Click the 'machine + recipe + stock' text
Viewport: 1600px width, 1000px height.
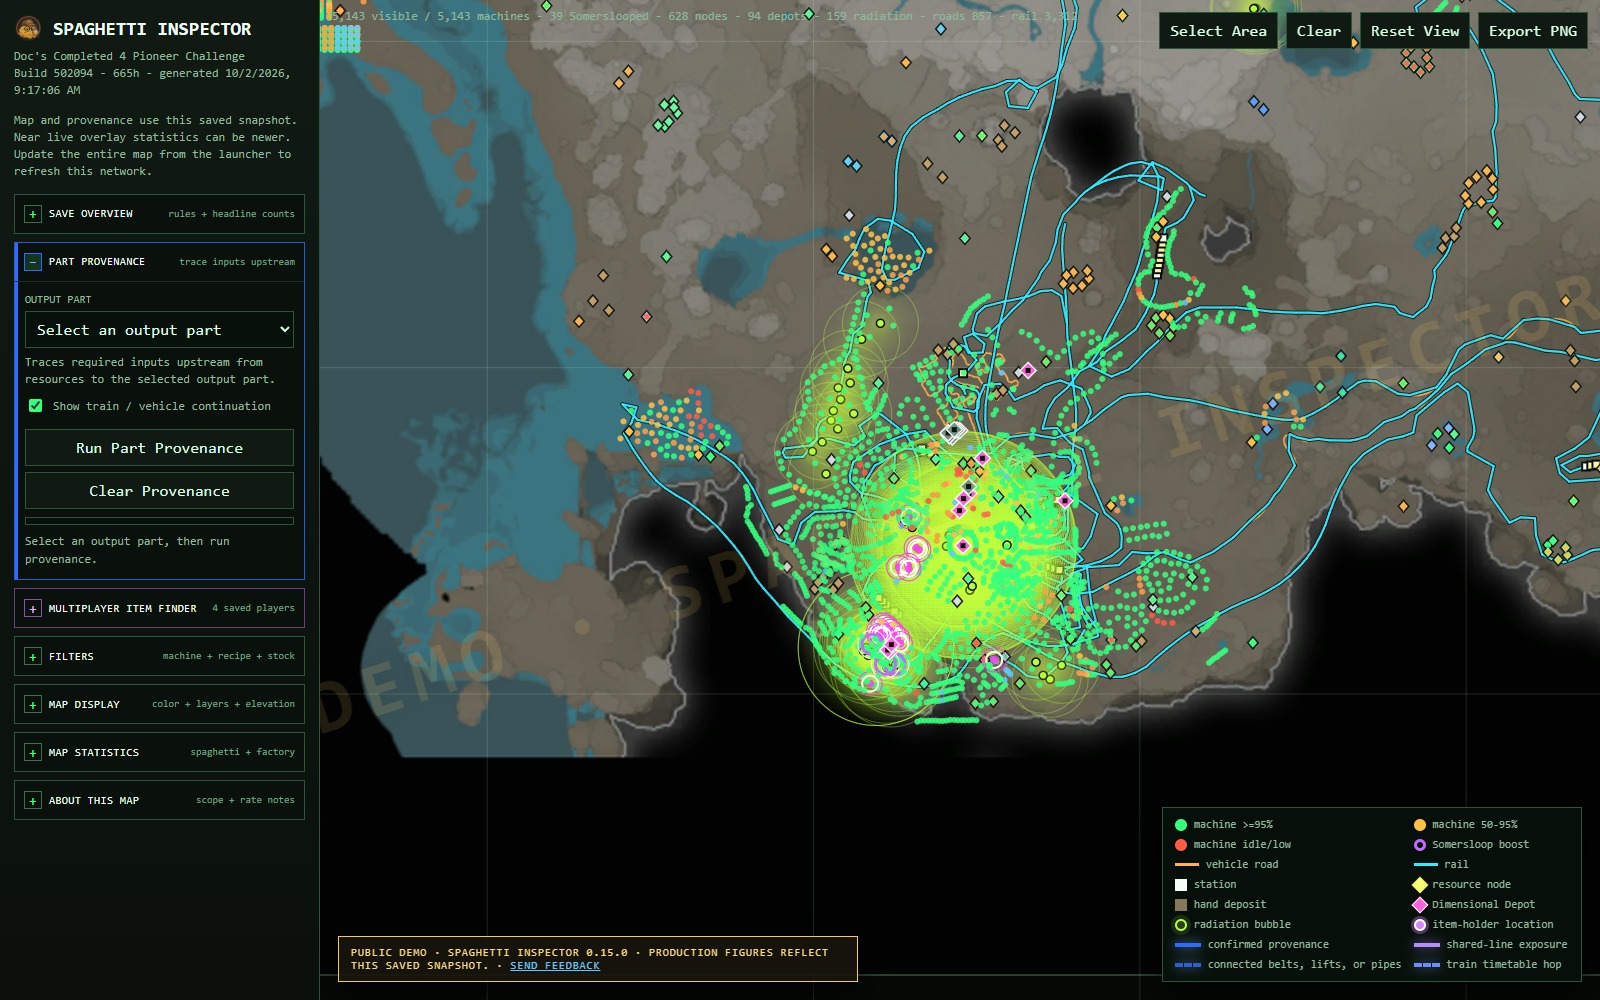click(229, 656)
